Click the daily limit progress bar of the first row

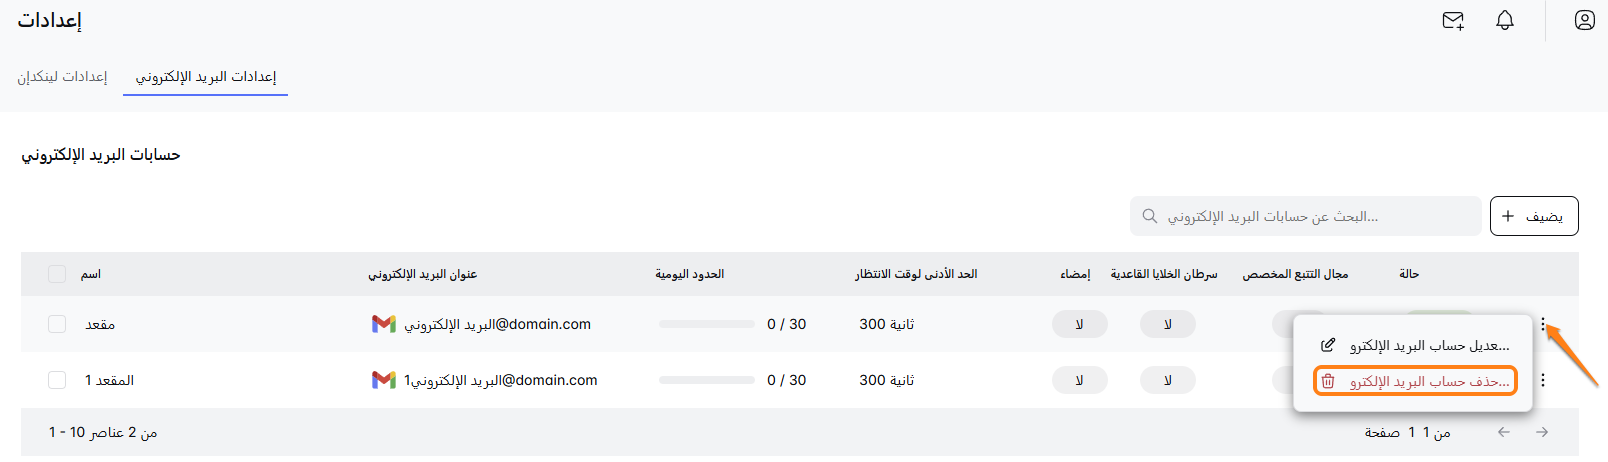click(x=707, y=324)
